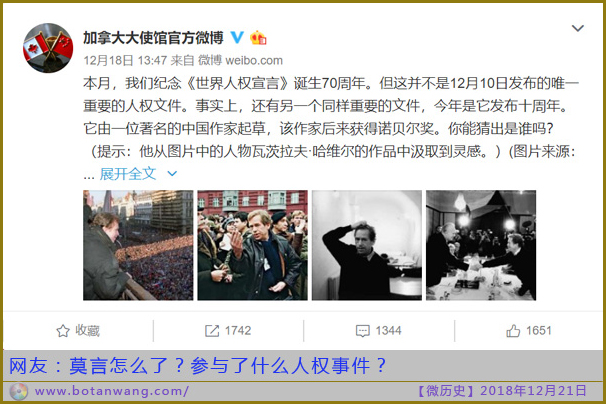Screen dimensions: 606x404
Task: Open the account name 加拿大大使馆官方微博
Action: pos(153,38)
